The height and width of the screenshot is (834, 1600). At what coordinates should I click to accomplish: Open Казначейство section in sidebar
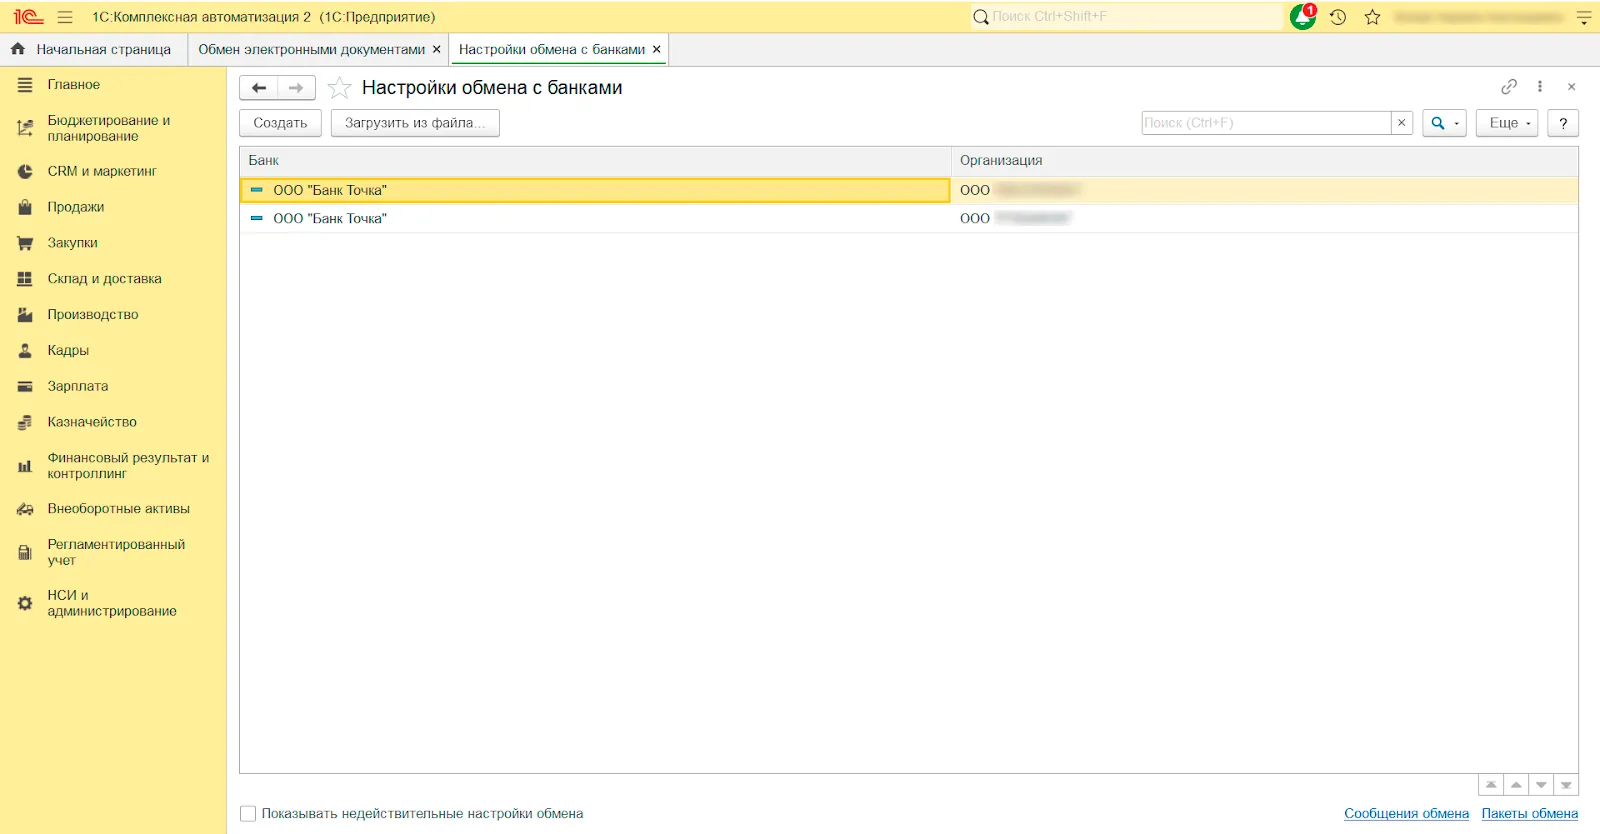92,422
